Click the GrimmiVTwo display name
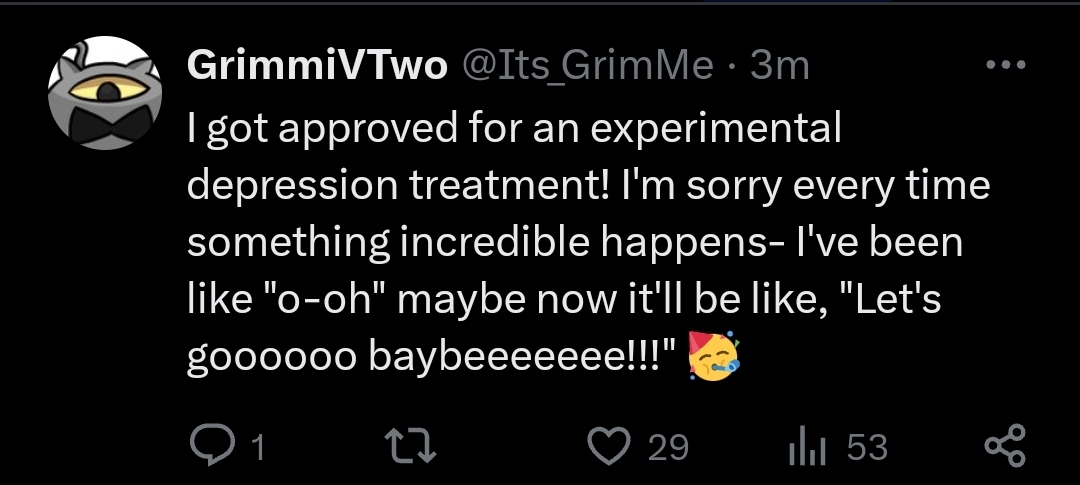This screenshot has width=1080, height=485. click(x=316, y=67)
